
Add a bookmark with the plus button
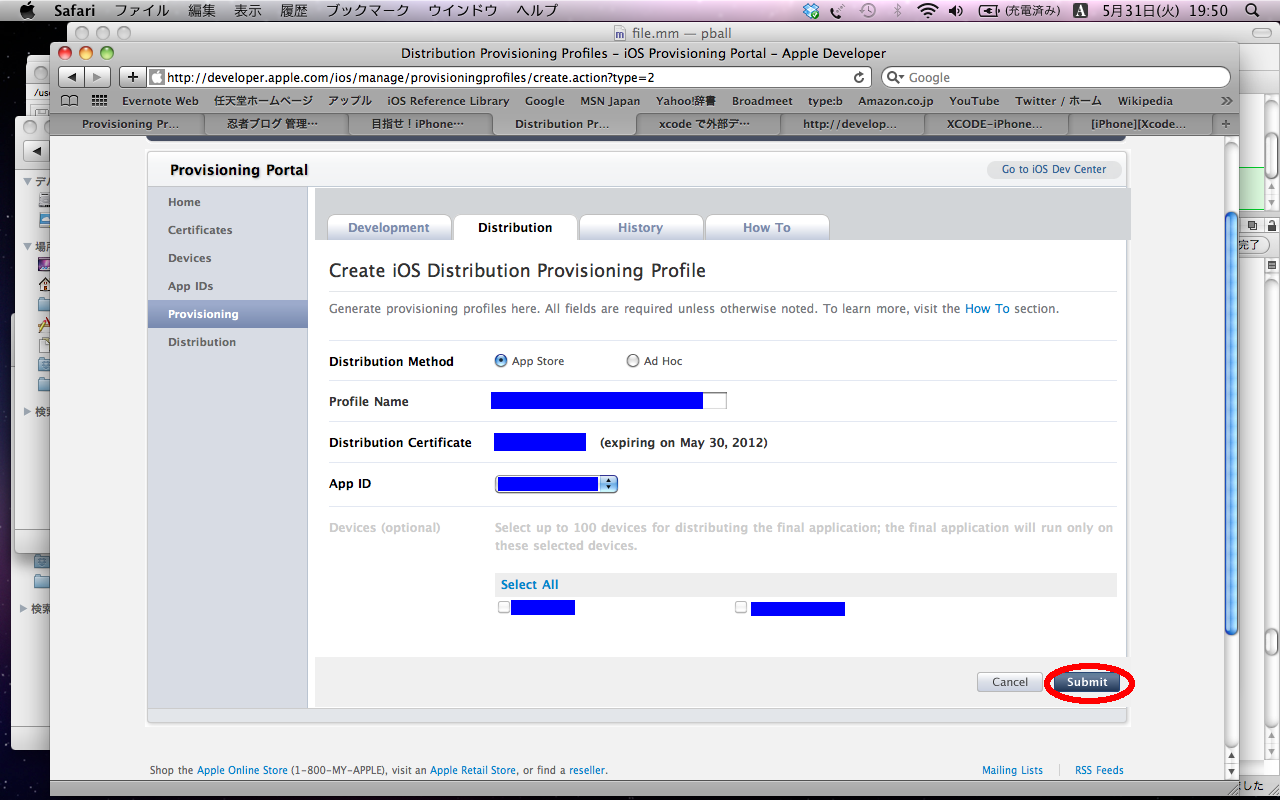(x=133, y=77)
